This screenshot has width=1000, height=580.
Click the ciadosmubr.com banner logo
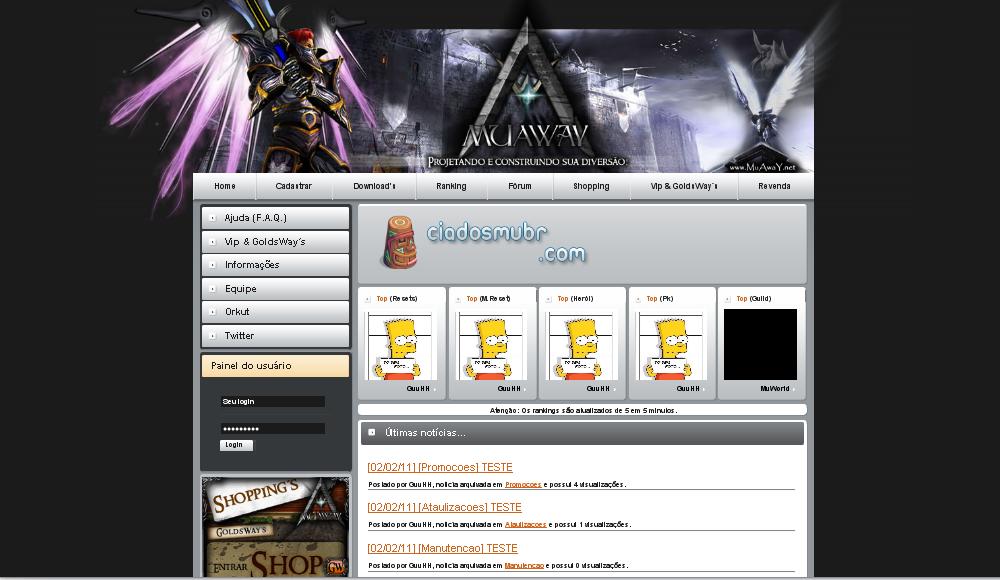pos(485,244)
